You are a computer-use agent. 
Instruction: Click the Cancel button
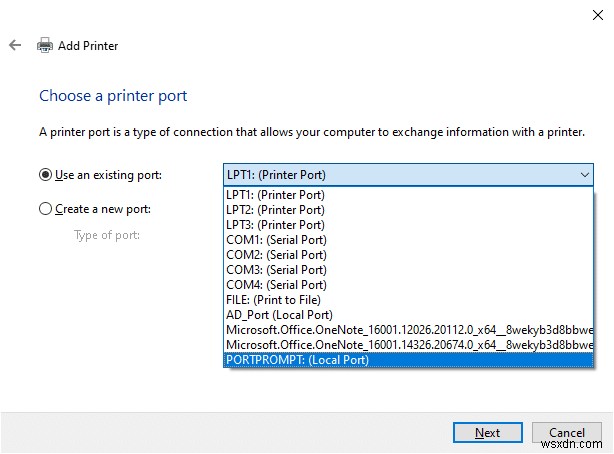pyautogui.click(x=567, y=432)
